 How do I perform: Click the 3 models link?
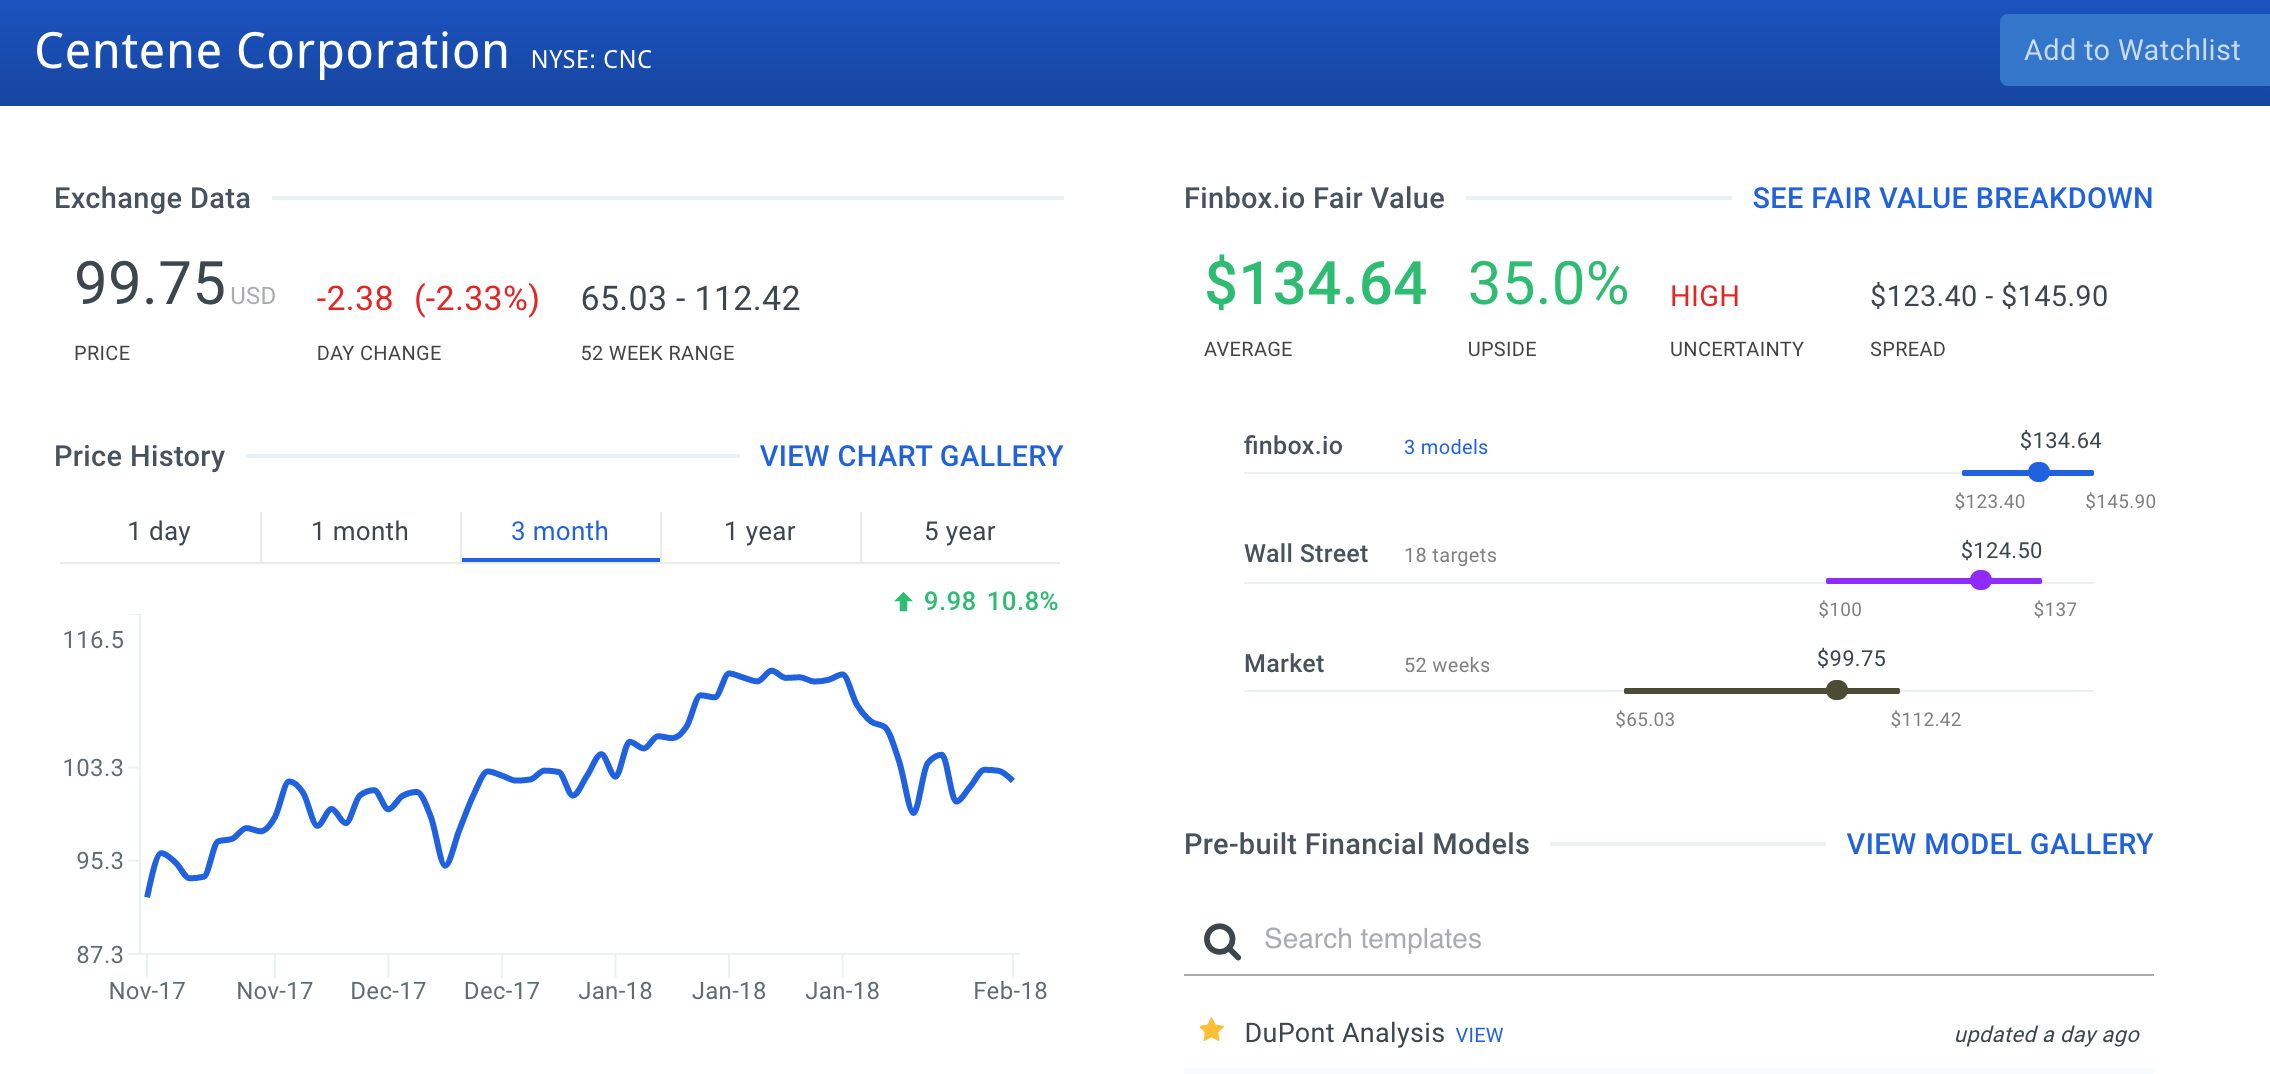pos(1445,447)
